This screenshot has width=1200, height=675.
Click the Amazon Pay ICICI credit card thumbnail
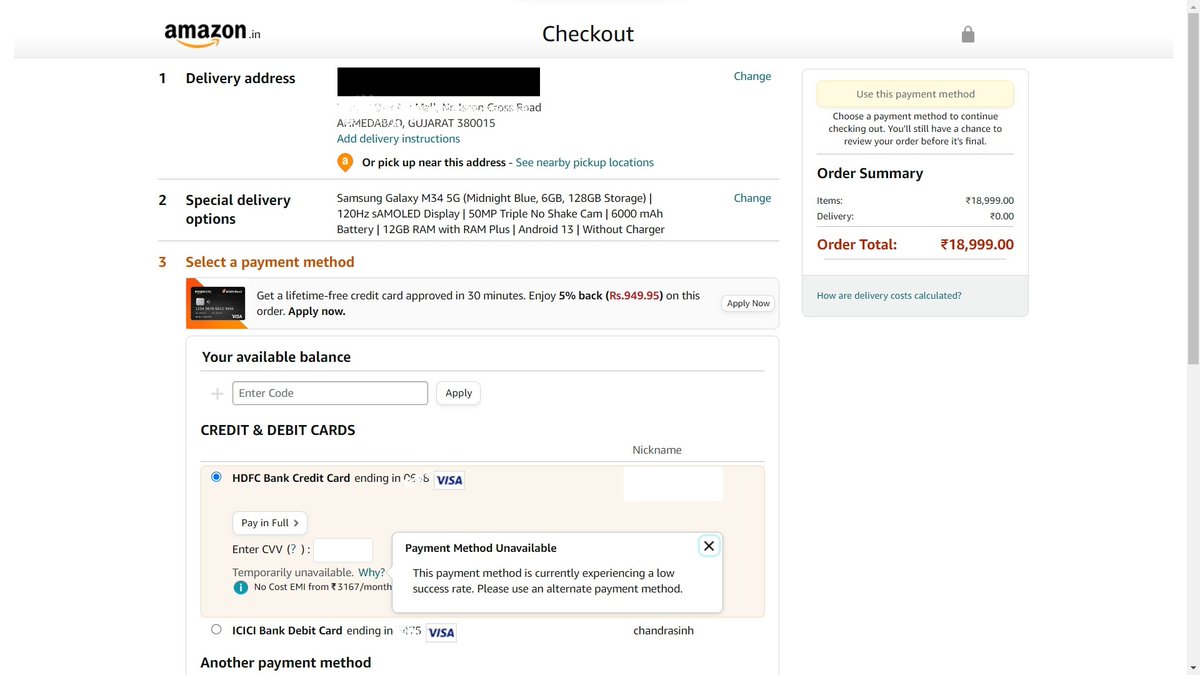[x=217, y=304]
